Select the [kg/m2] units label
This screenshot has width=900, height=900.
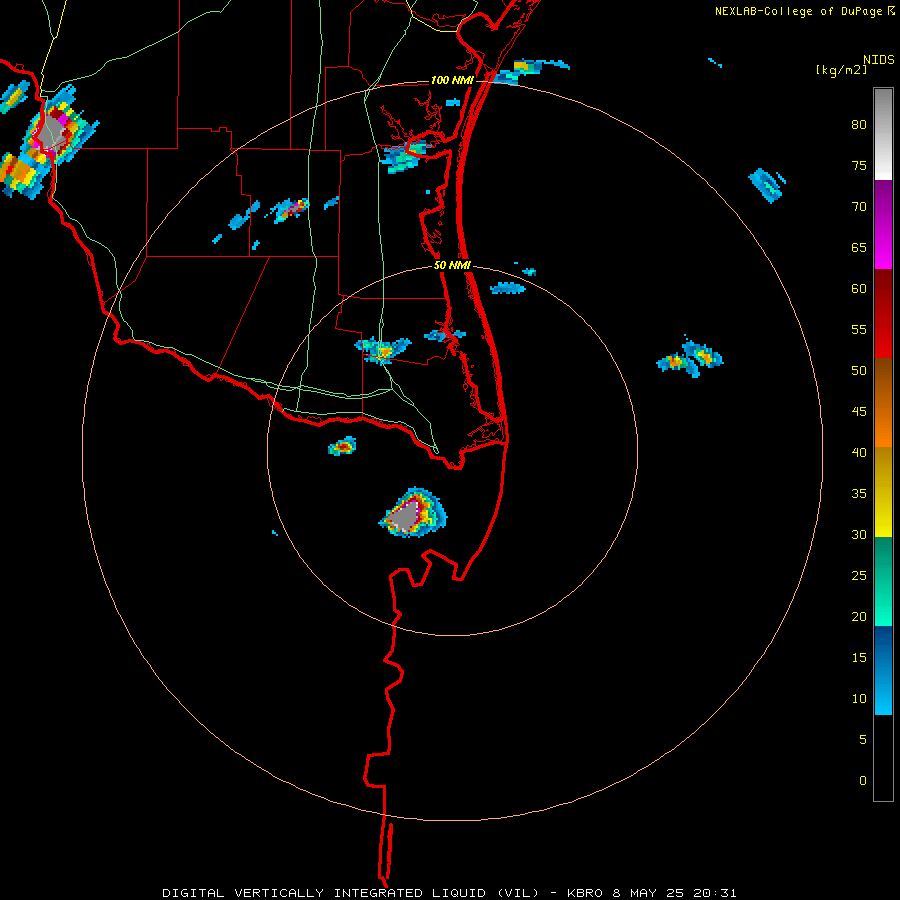coord(841,70)
